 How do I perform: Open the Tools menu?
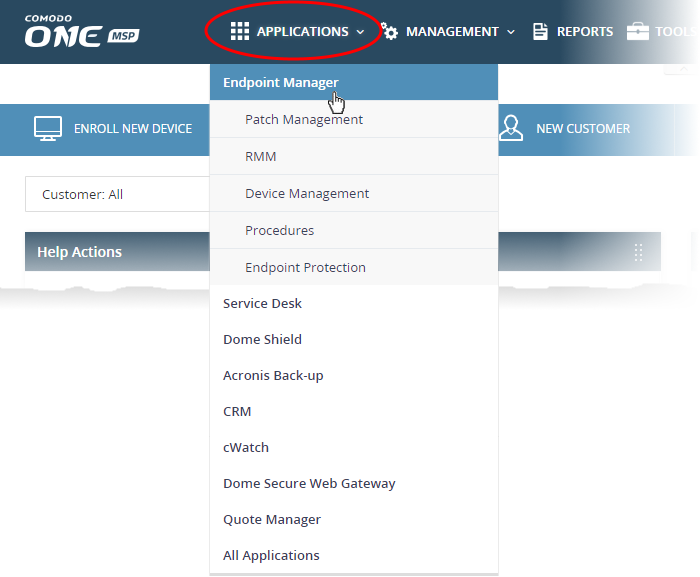tap(661, 31)
